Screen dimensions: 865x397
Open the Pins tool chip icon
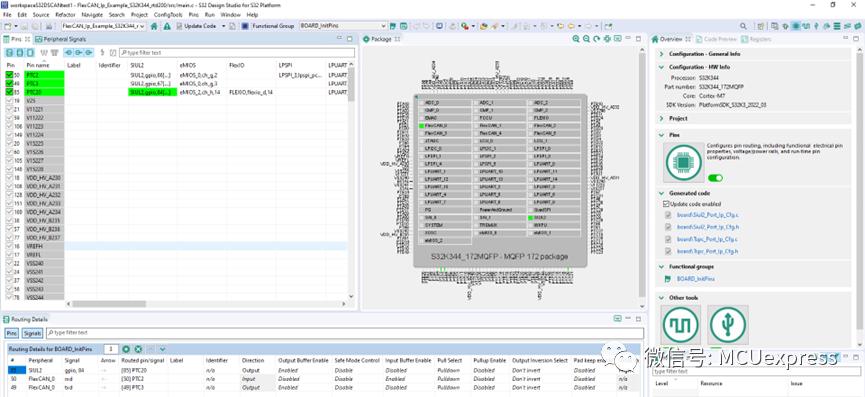tap(684, 163)
